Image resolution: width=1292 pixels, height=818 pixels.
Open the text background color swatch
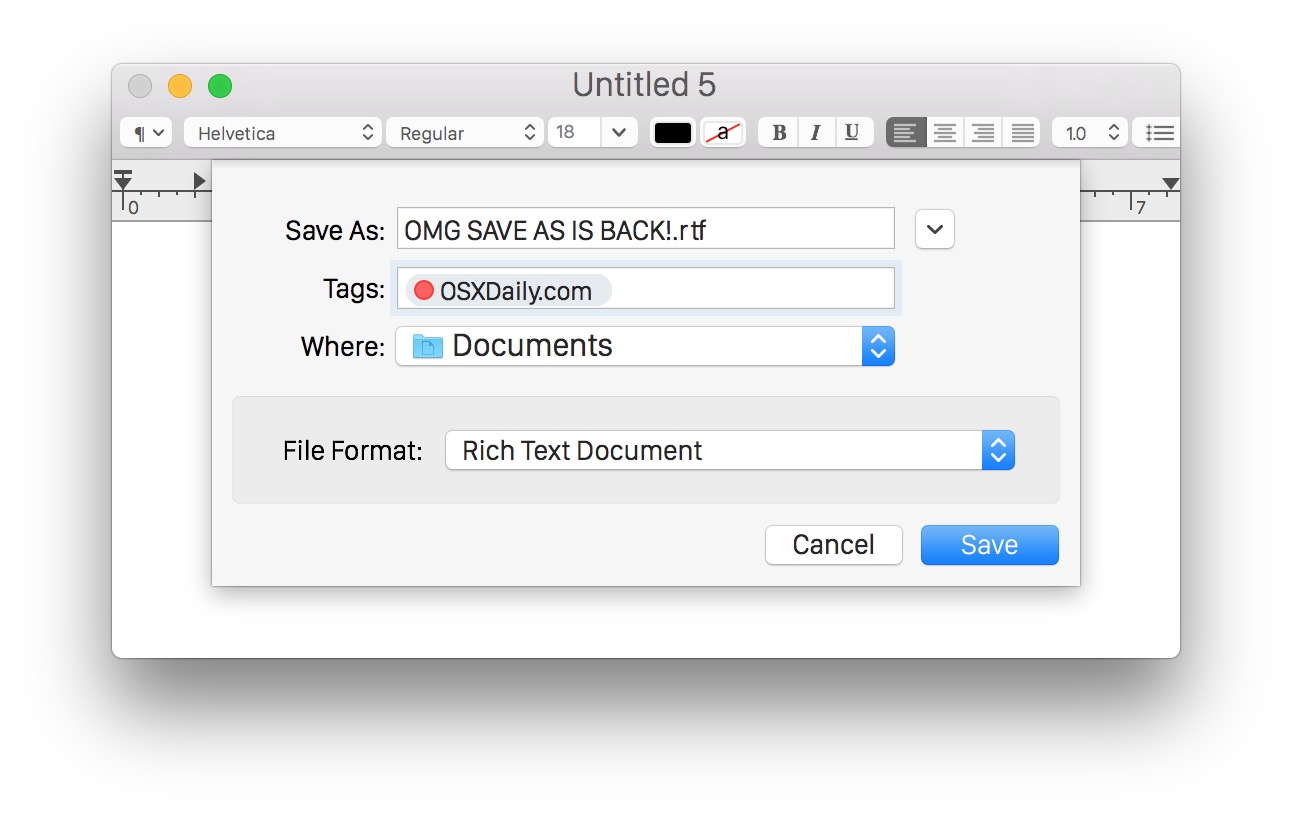point(723,133)
